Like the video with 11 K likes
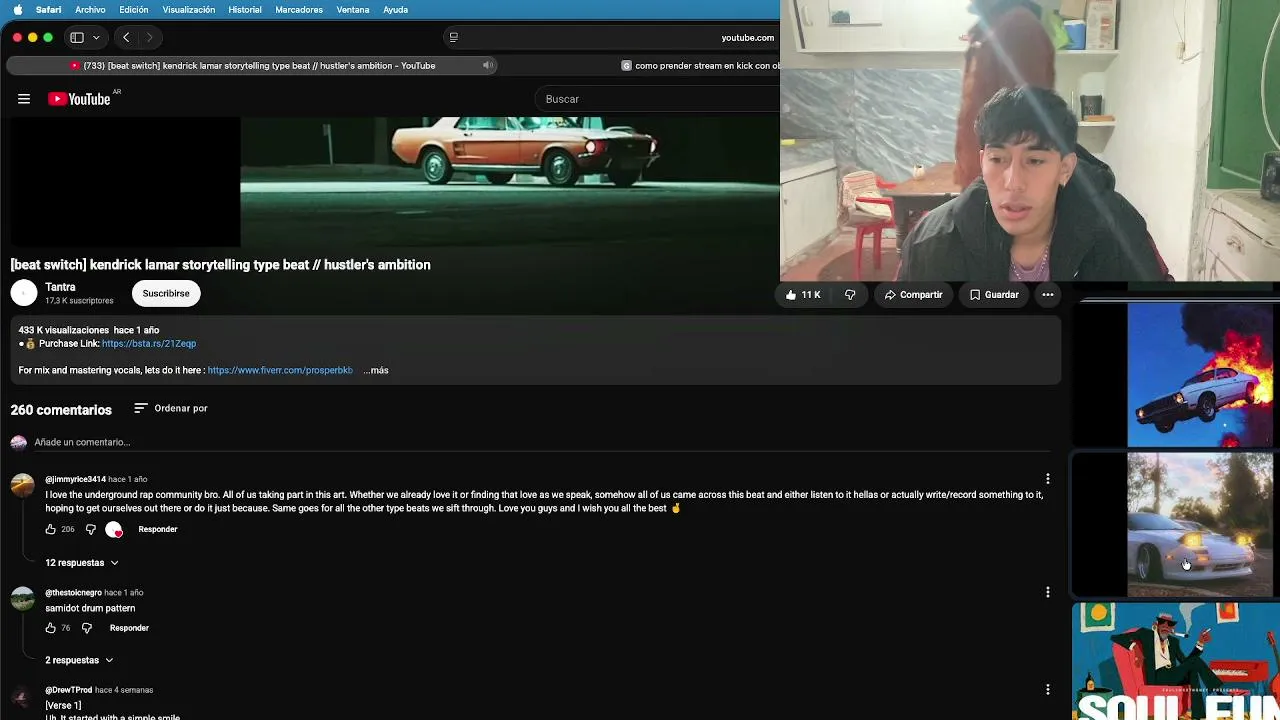1280x720 pixels. pos(803,295)
